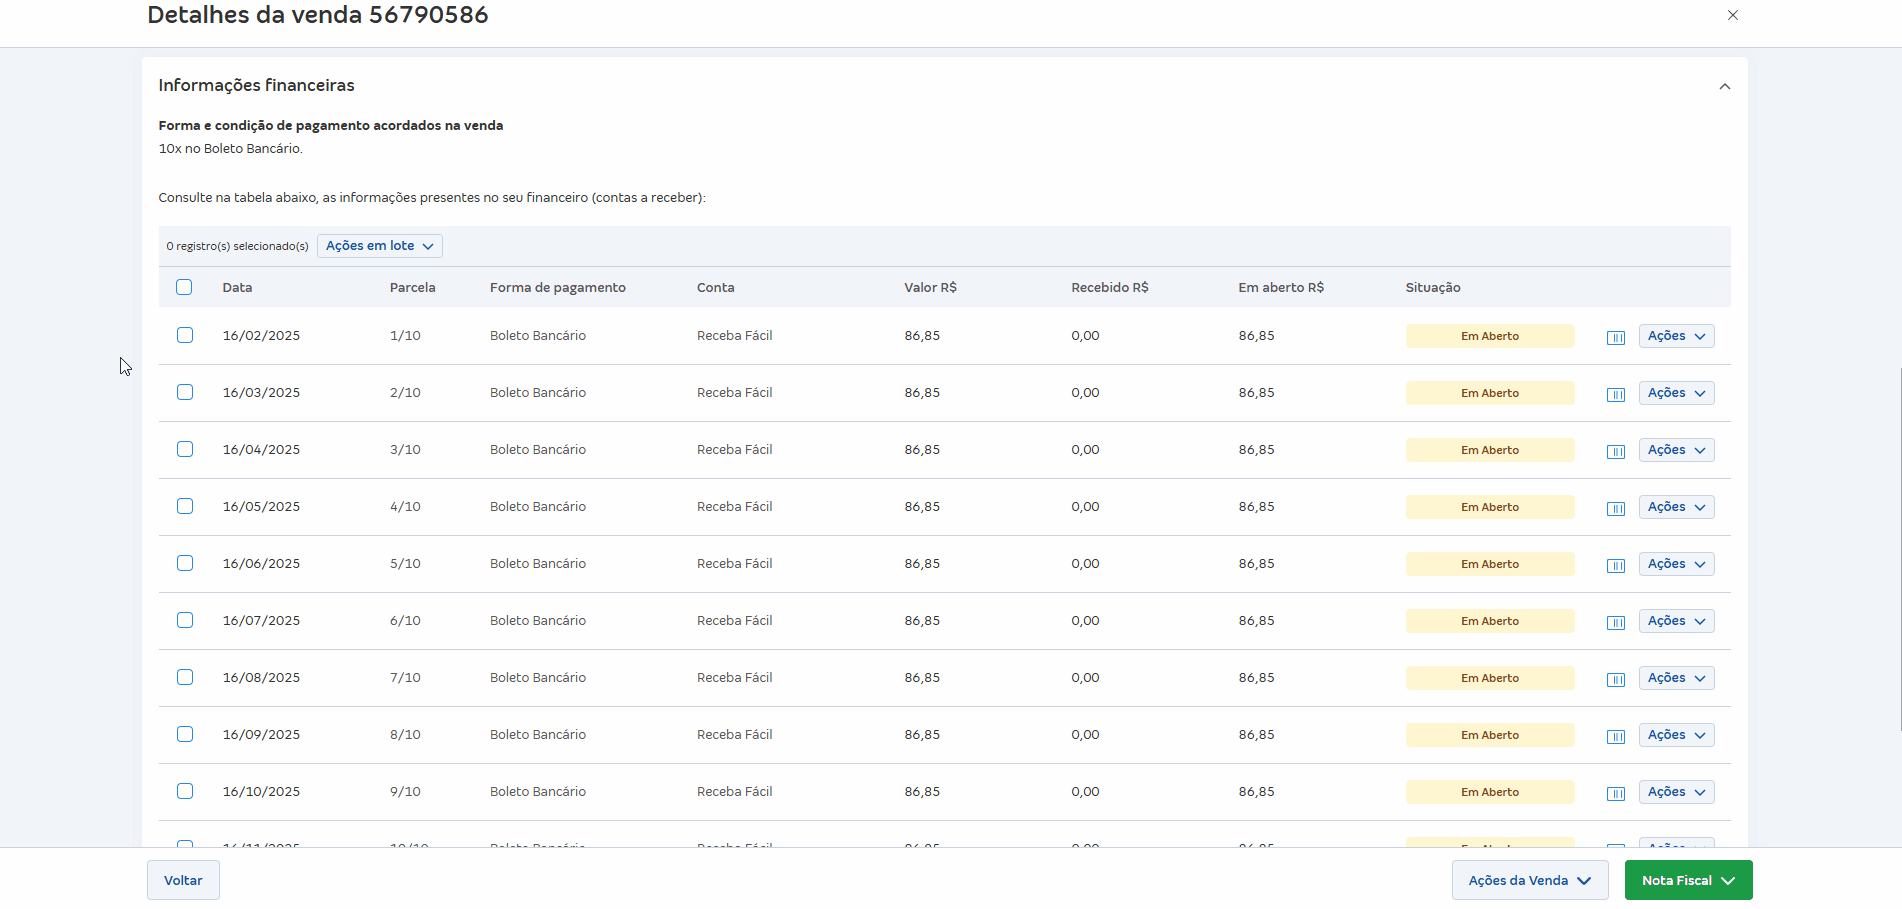This screenshot has height=909, width=1902.
Task: Click the Em Aberto status badge for 3/10
Action: [1489, 450]
